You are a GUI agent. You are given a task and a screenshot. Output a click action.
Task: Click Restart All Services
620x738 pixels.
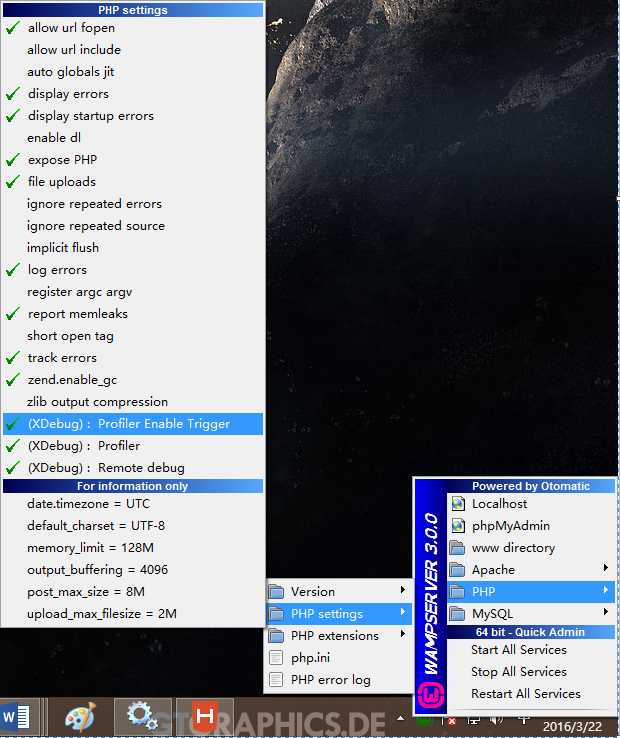pos(531,694)
